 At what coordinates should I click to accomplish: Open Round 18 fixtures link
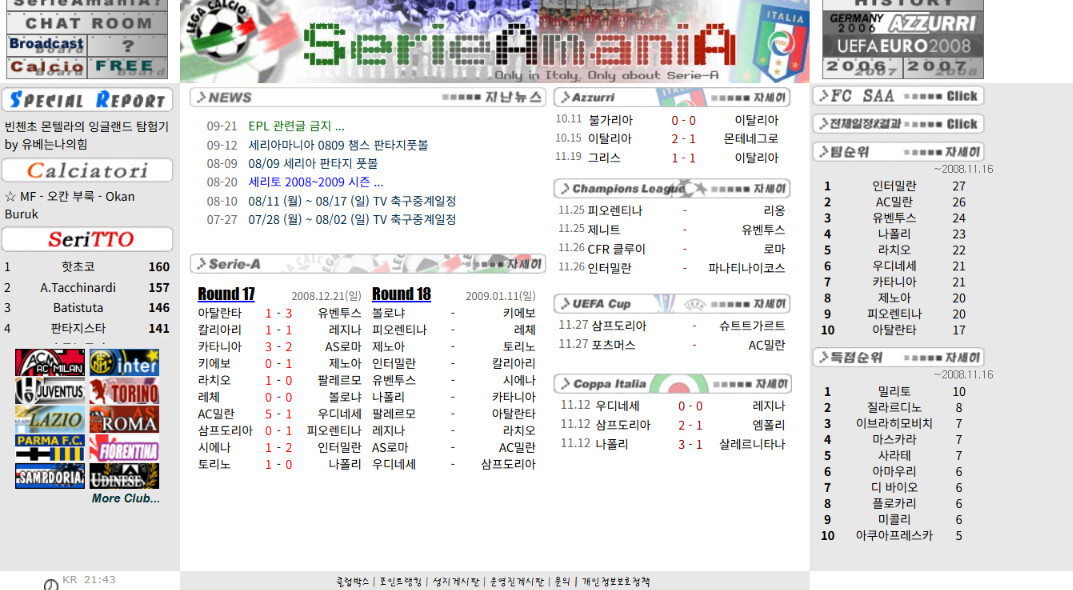click(401, 294)
